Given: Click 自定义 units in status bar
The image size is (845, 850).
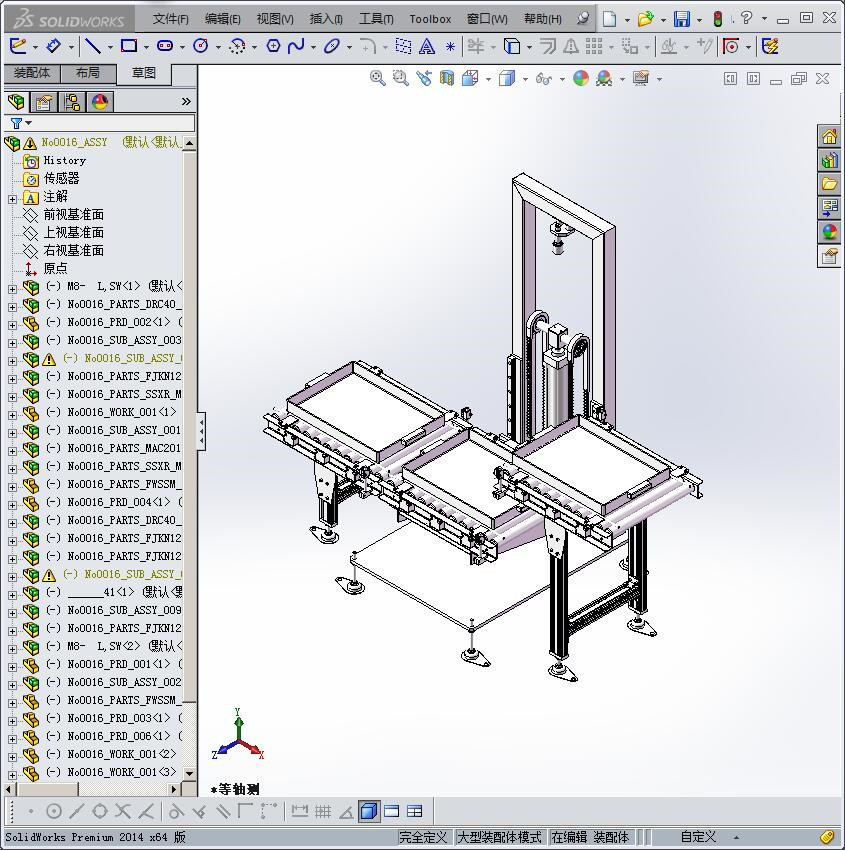Looking at the screenshot, I should pos(698,837).
